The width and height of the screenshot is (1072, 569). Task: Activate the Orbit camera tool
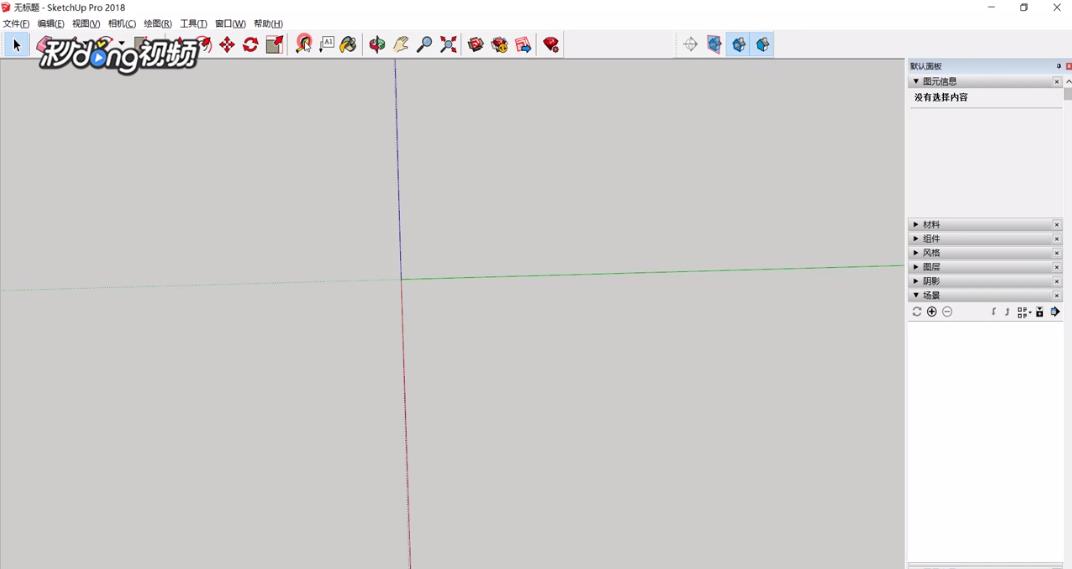click(x=377, y=45)
